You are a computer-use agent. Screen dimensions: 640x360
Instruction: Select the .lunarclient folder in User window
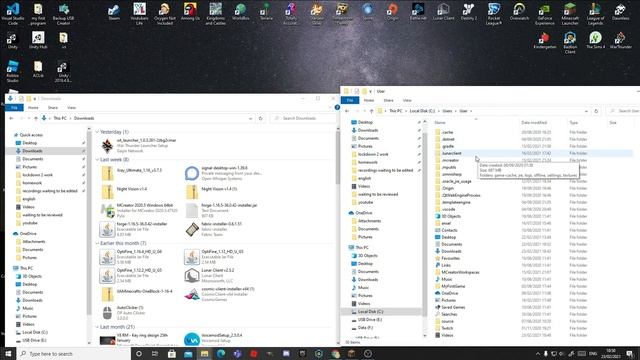(533, 153)
